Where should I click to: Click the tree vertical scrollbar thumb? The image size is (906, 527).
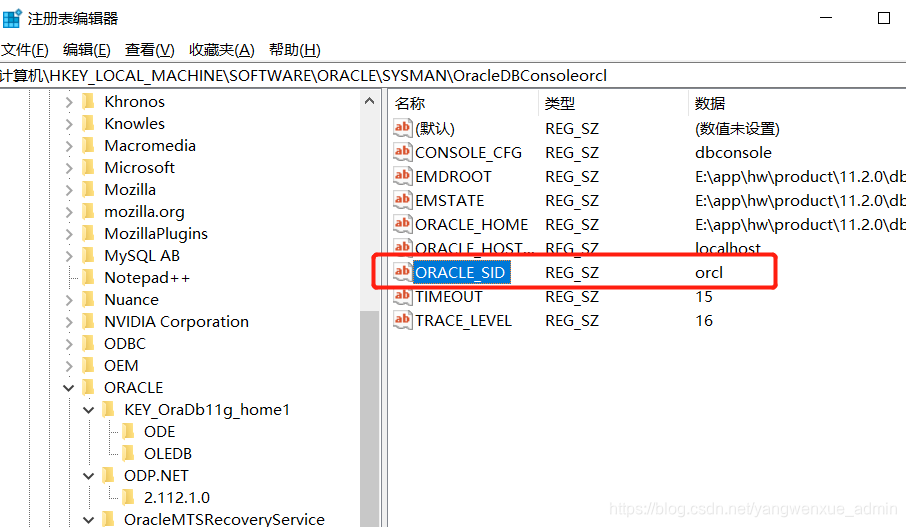tap(370, 418)
